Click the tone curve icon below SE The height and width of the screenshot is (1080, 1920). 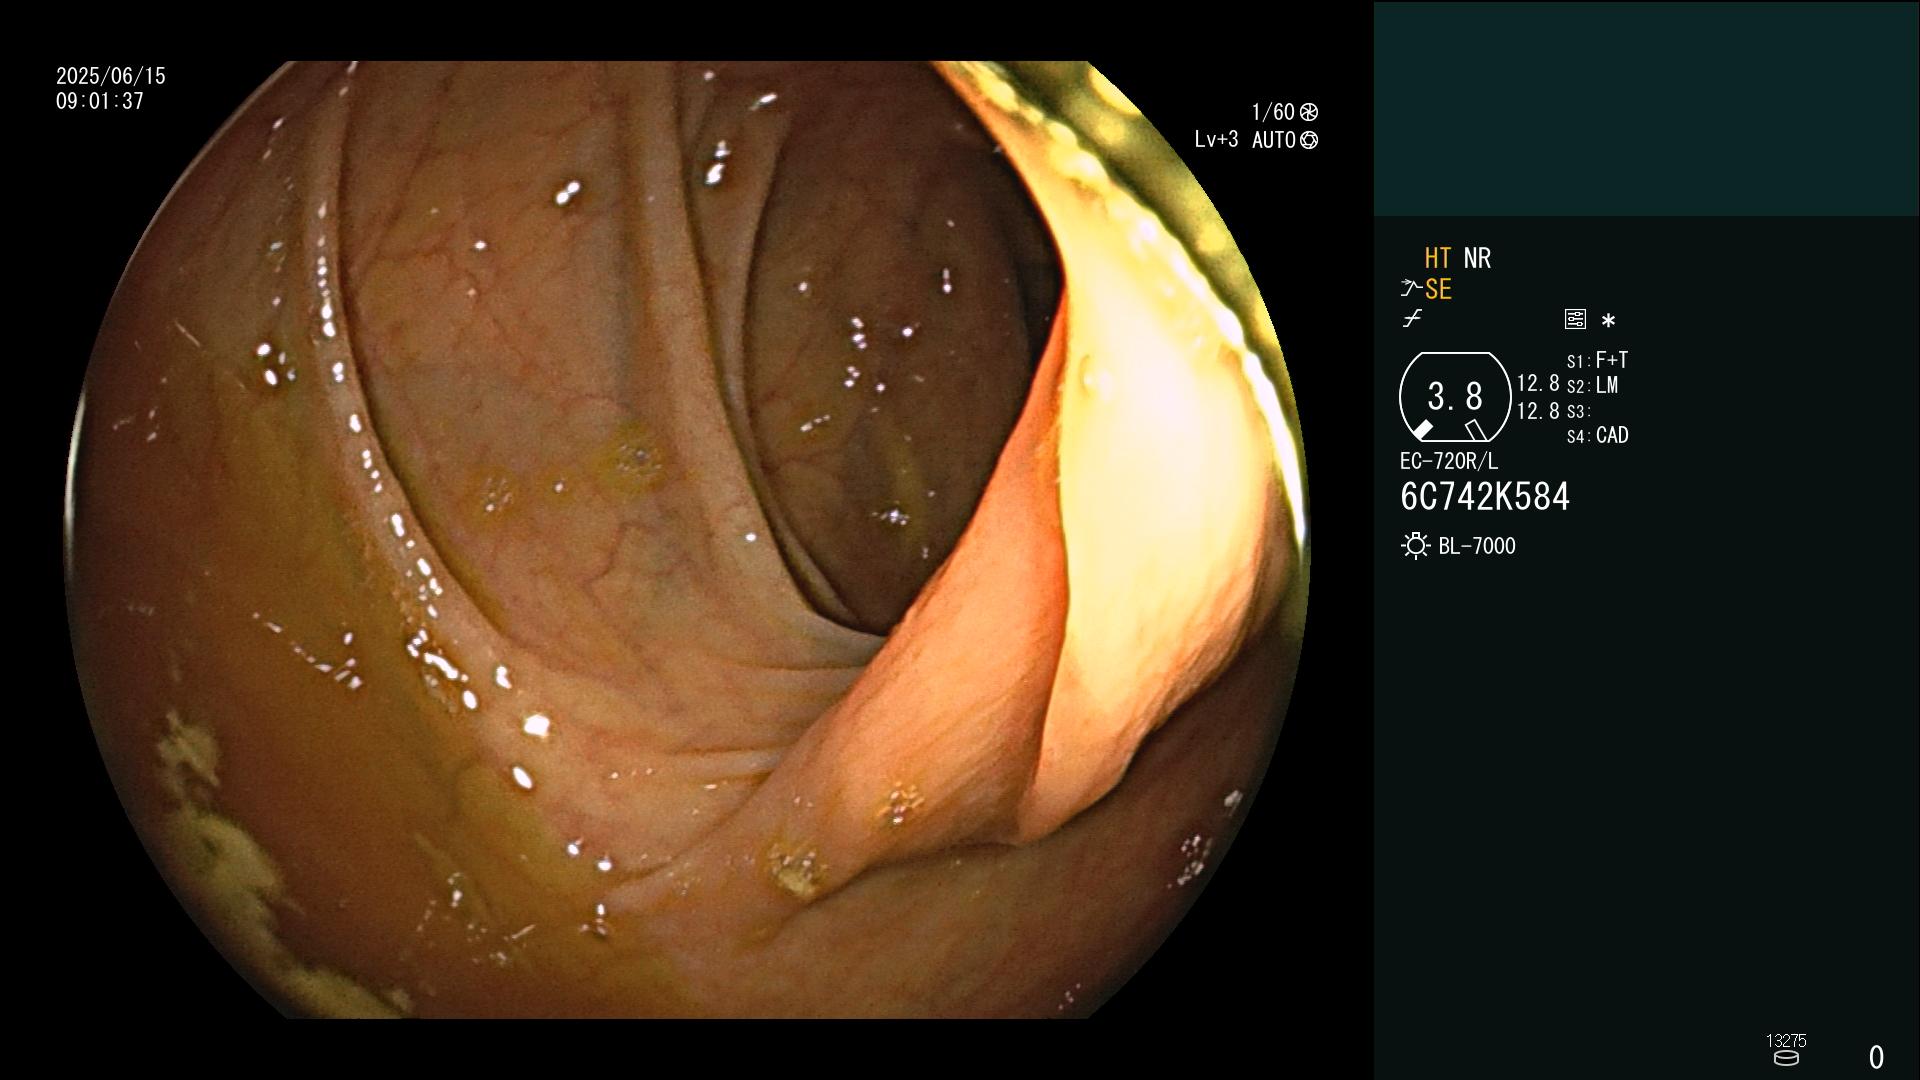(x=1412, y=319)
